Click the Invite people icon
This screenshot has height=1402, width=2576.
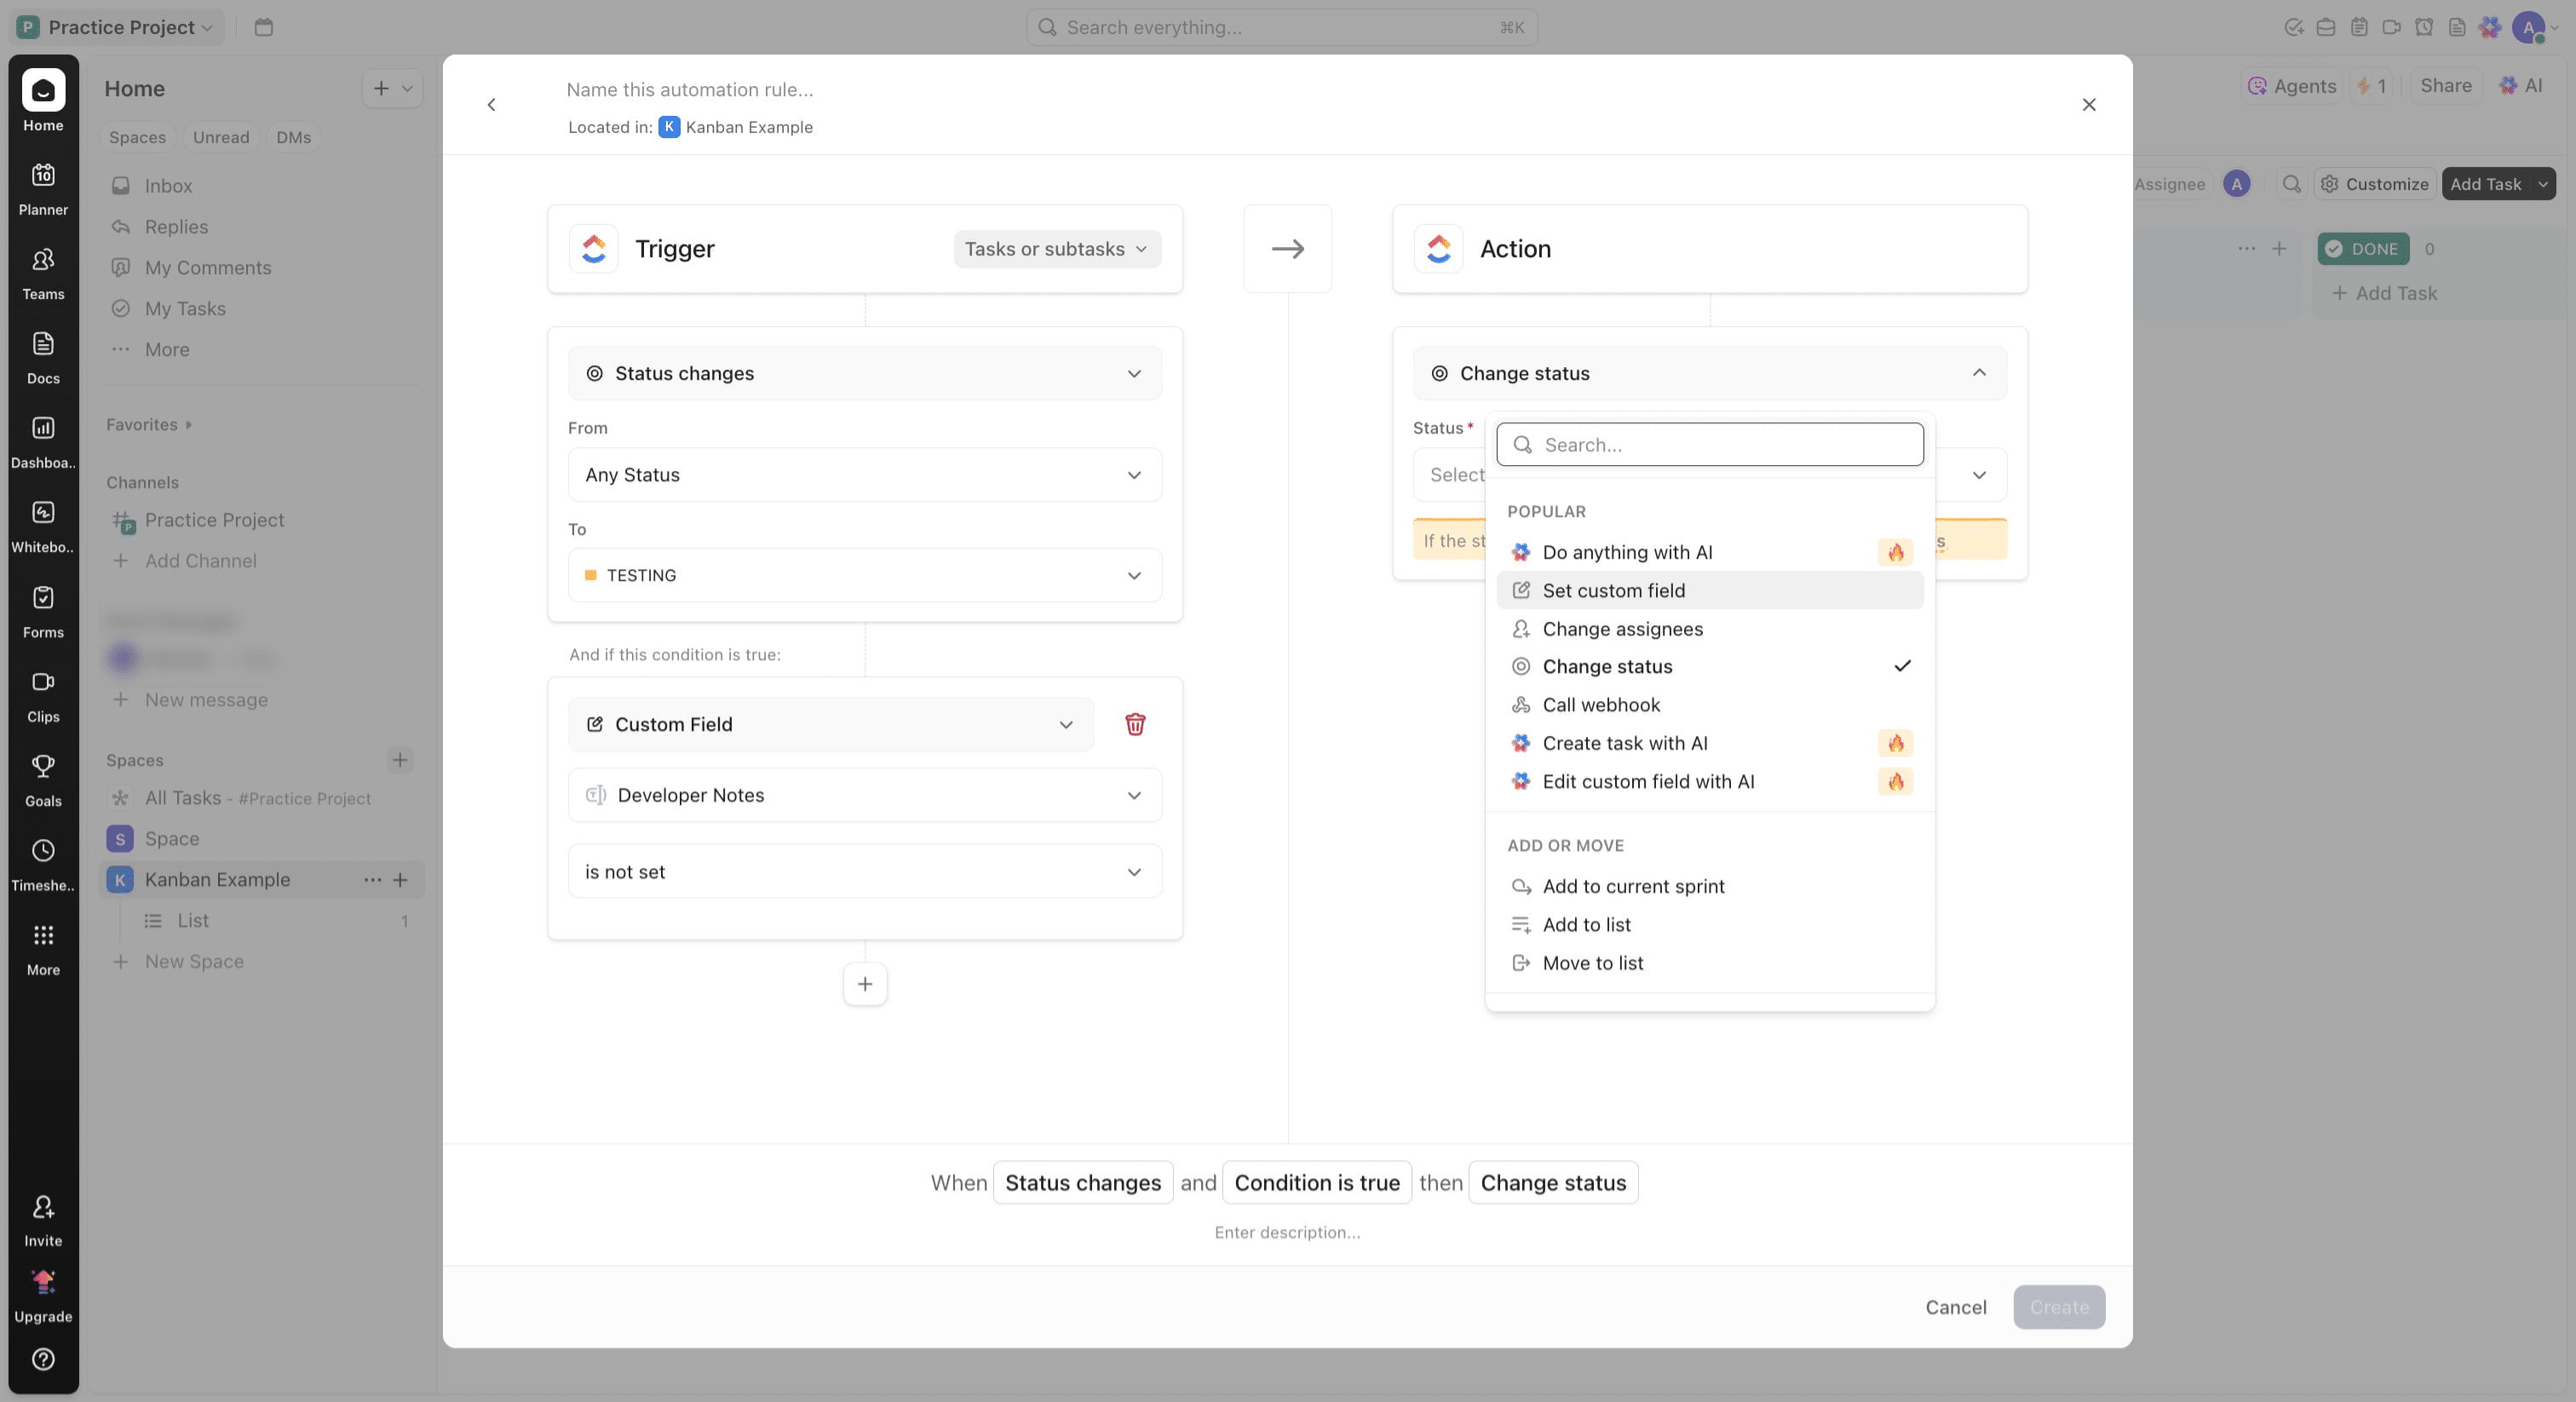click(x=43, y=1219)
